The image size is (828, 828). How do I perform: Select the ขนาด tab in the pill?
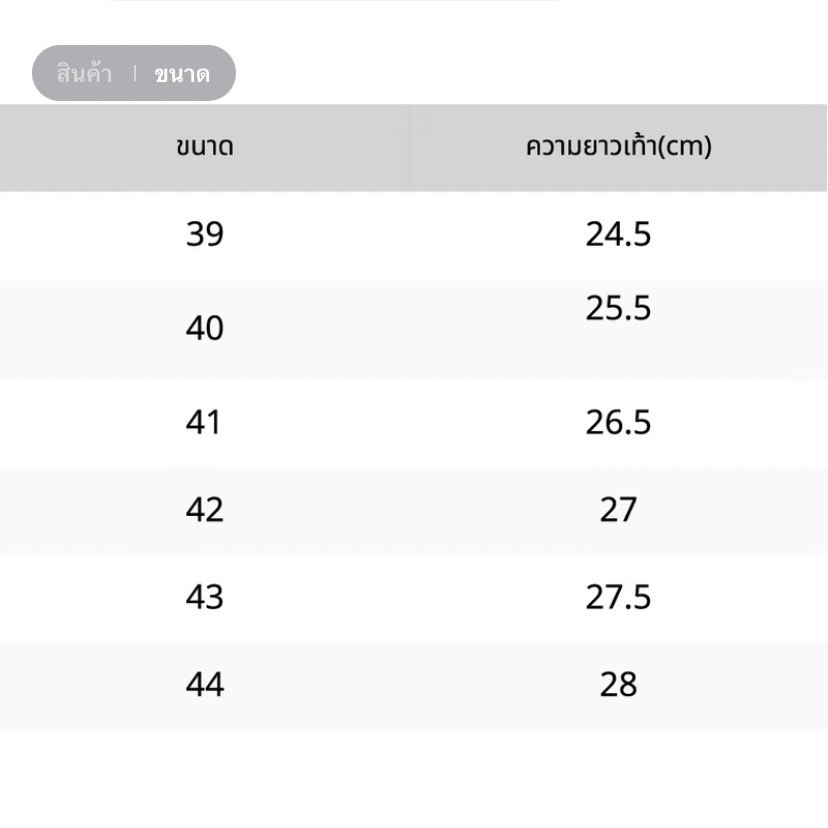[182, 74]
